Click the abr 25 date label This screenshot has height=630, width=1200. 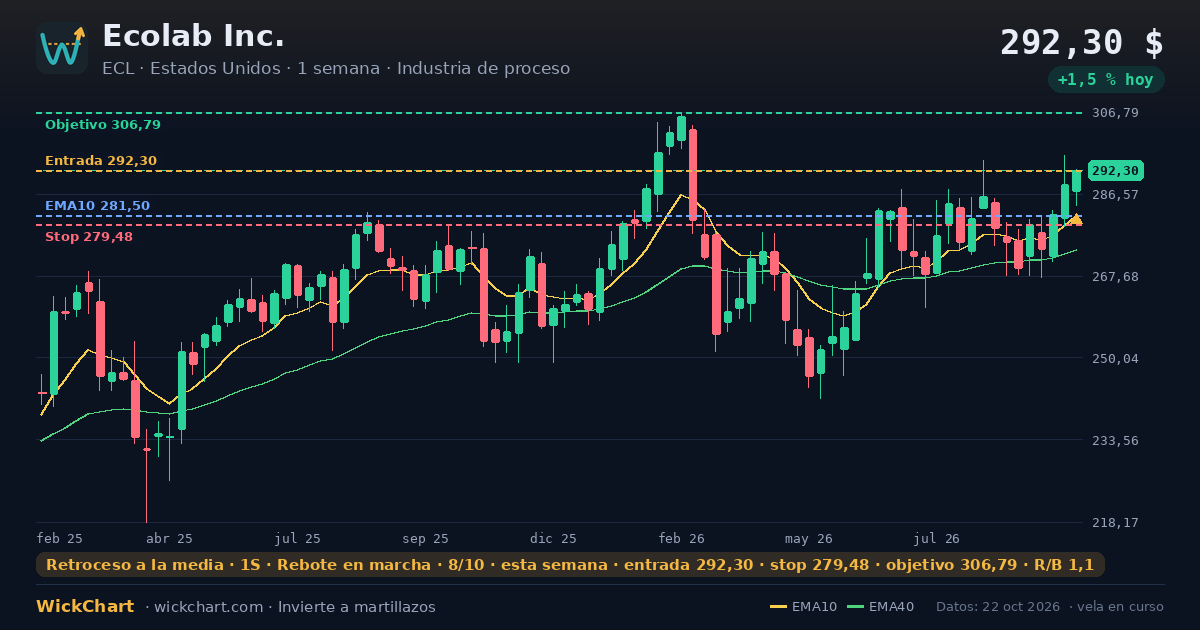pyautogui.click(x=170, y=539)
